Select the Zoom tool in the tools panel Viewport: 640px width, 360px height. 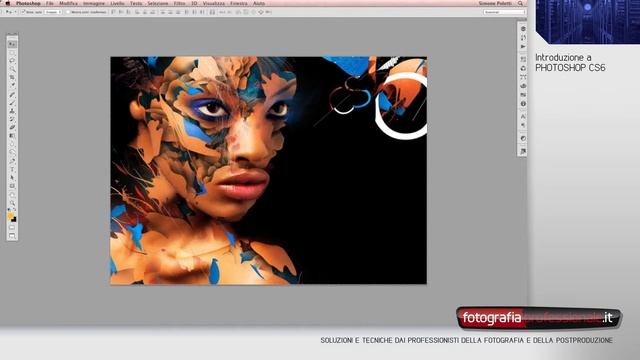tap(12, 203)
